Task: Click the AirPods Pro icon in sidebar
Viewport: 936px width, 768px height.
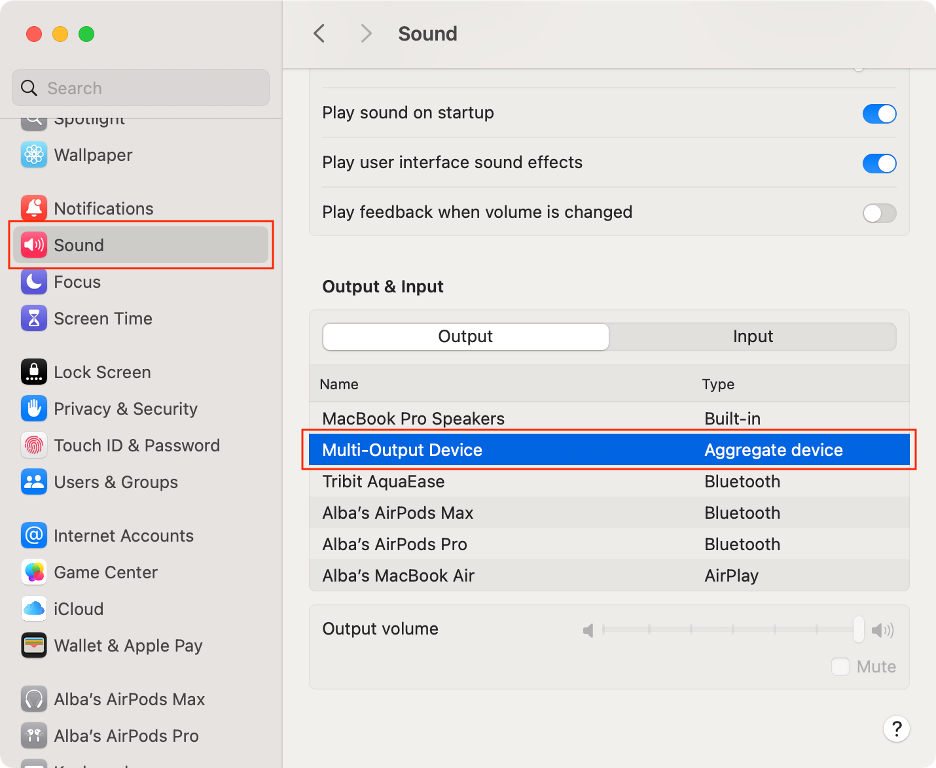Action: click(34, 736)
